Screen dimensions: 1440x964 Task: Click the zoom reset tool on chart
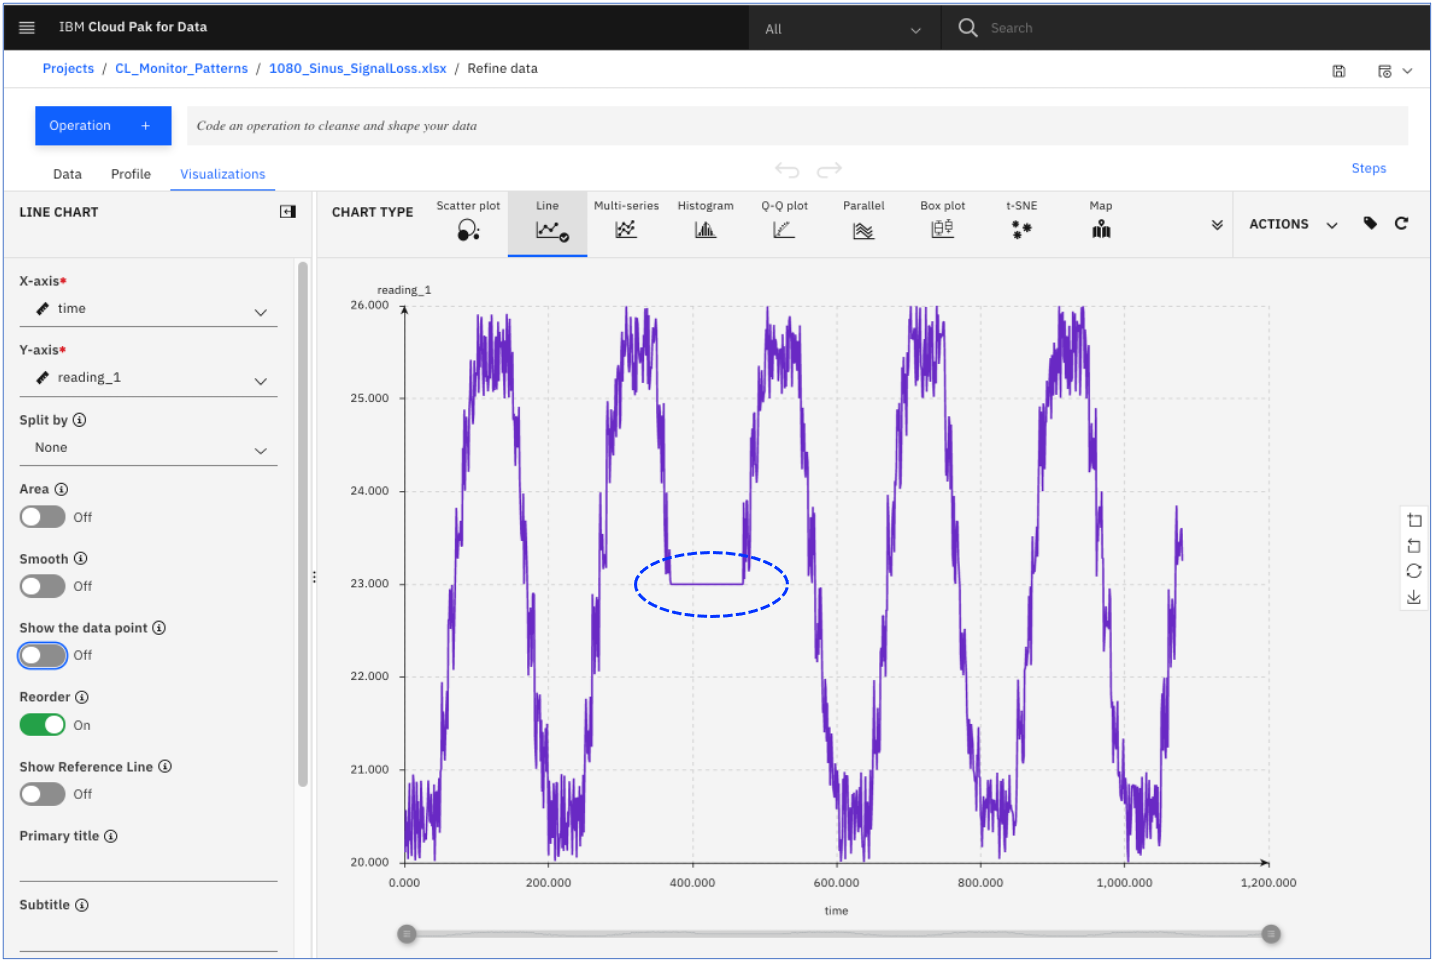tap(1414, 546)
